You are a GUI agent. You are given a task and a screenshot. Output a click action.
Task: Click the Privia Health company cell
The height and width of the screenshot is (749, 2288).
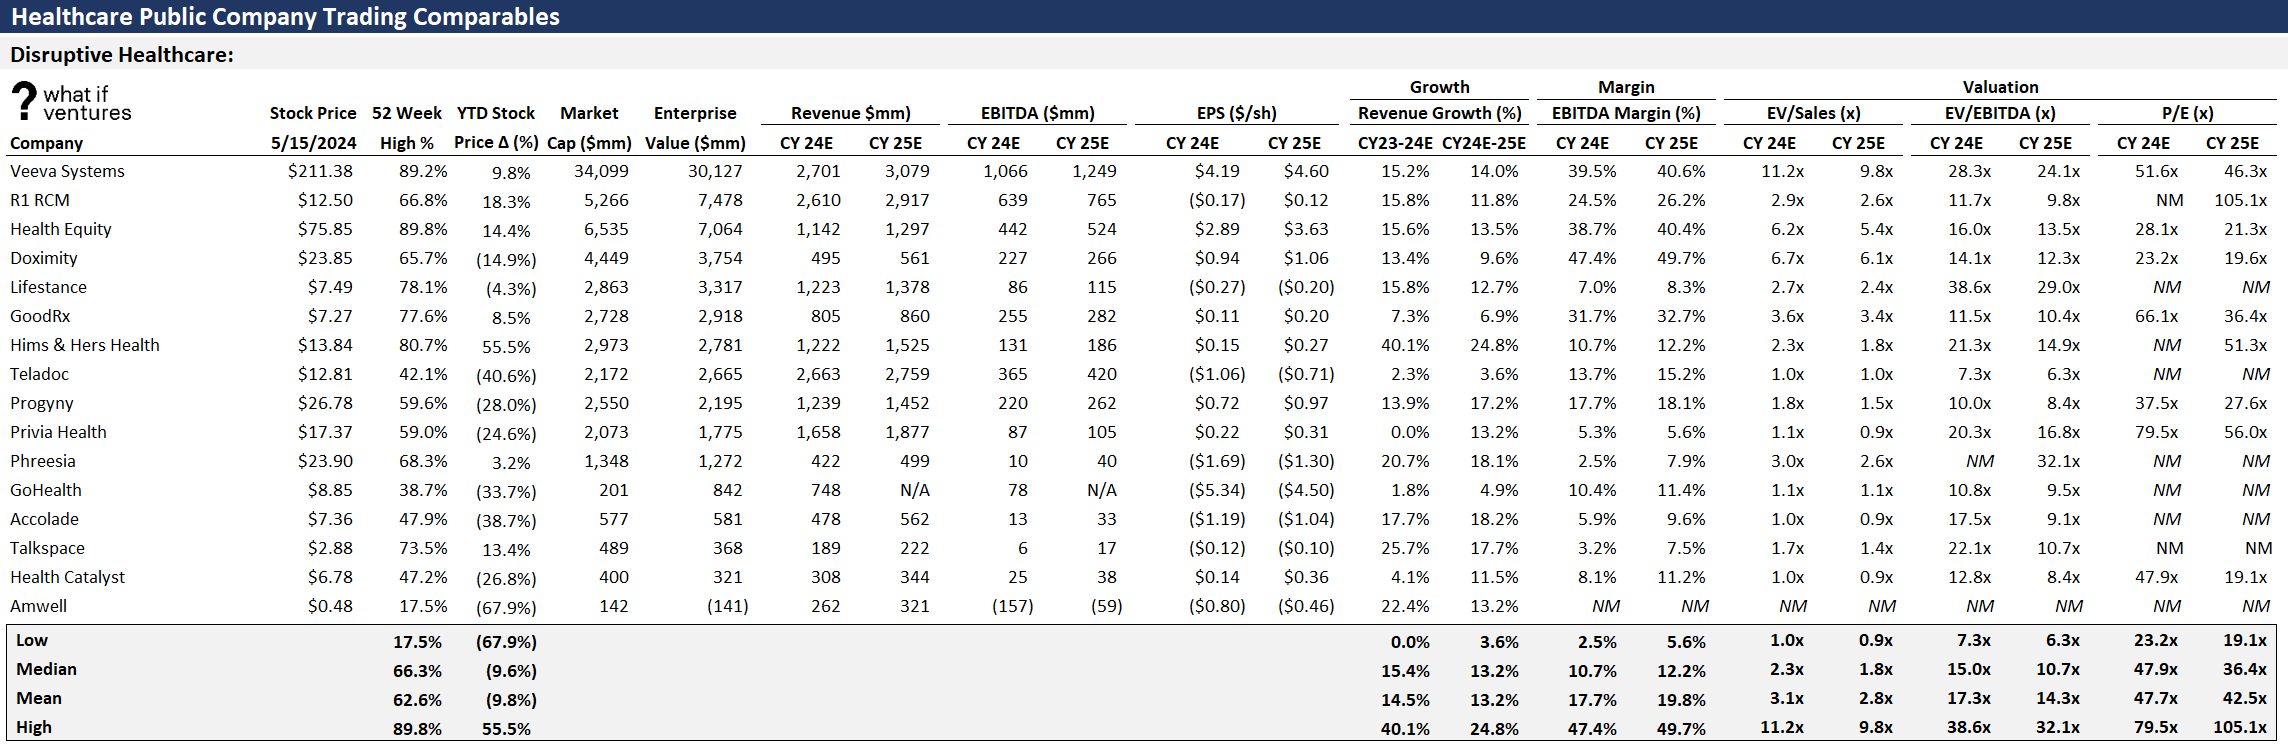[x=58, y=432]
